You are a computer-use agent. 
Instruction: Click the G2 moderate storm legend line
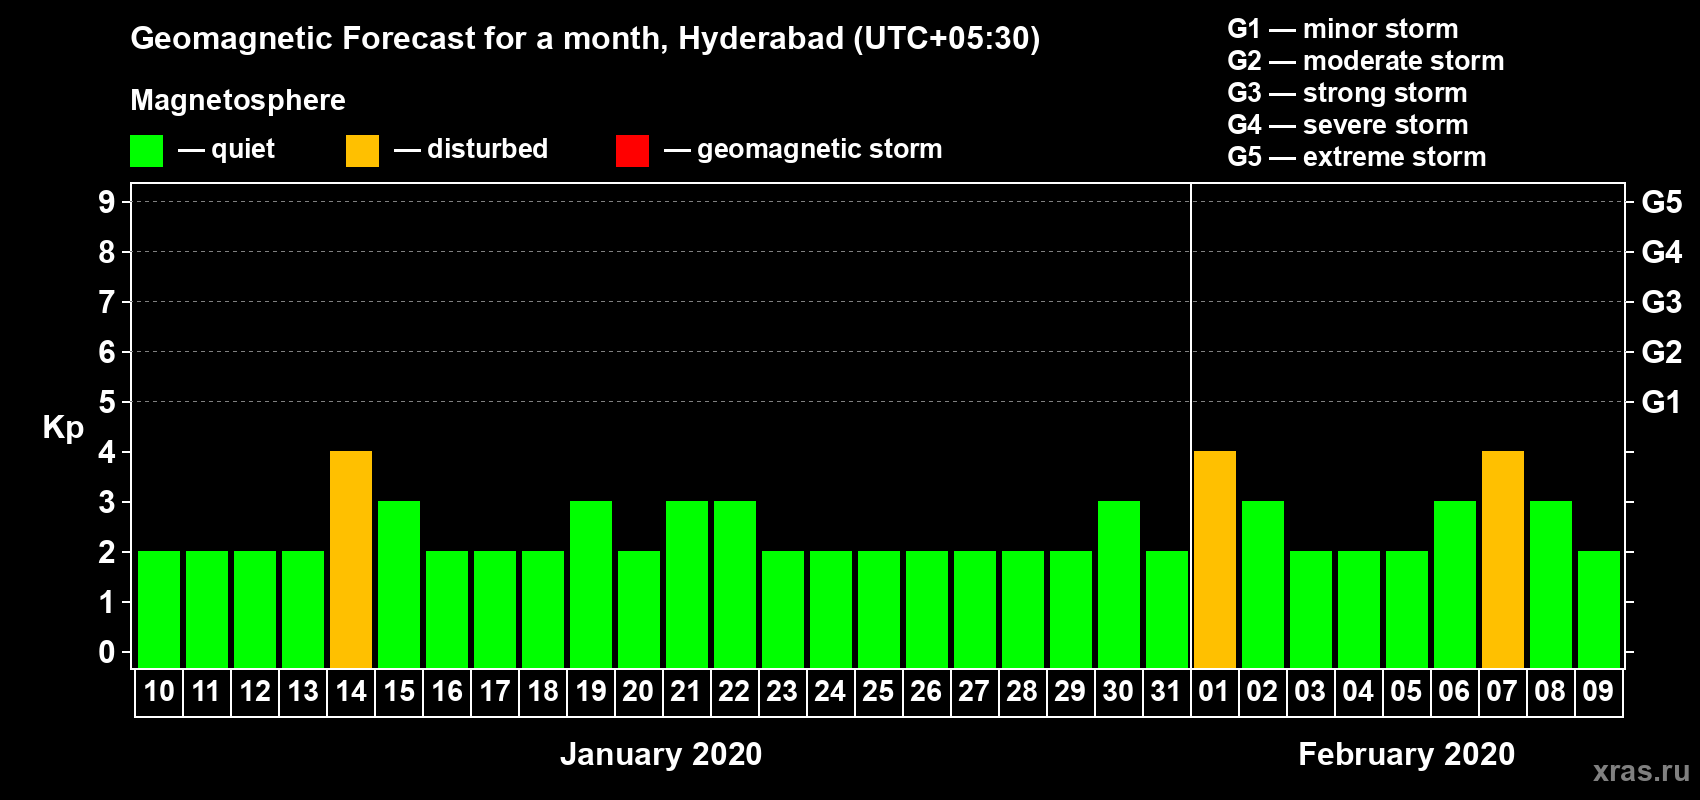click(1366, 61)
